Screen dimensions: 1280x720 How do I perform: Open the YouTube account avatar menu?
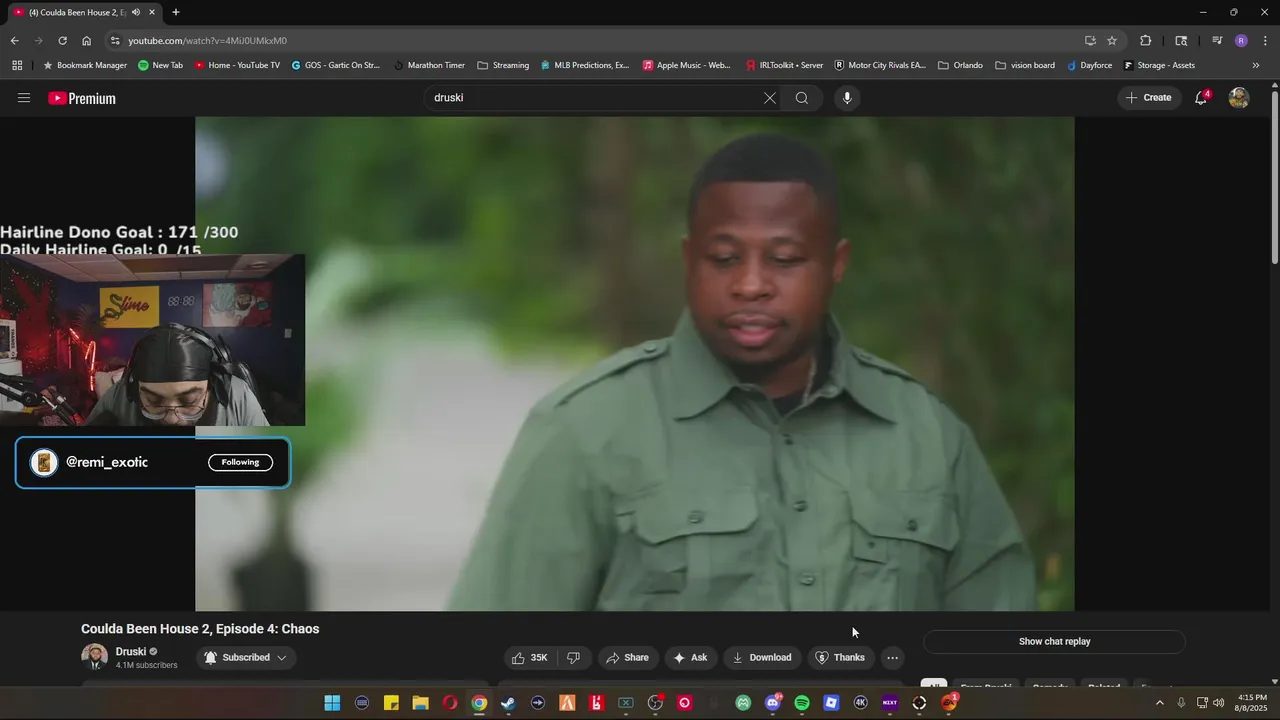1239,98
